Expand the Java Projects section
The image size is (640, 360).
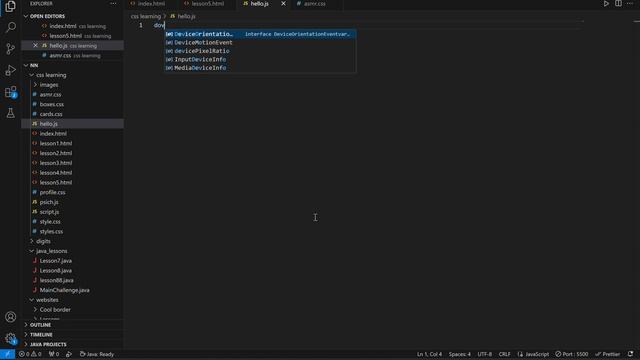(x=48, y=344)
